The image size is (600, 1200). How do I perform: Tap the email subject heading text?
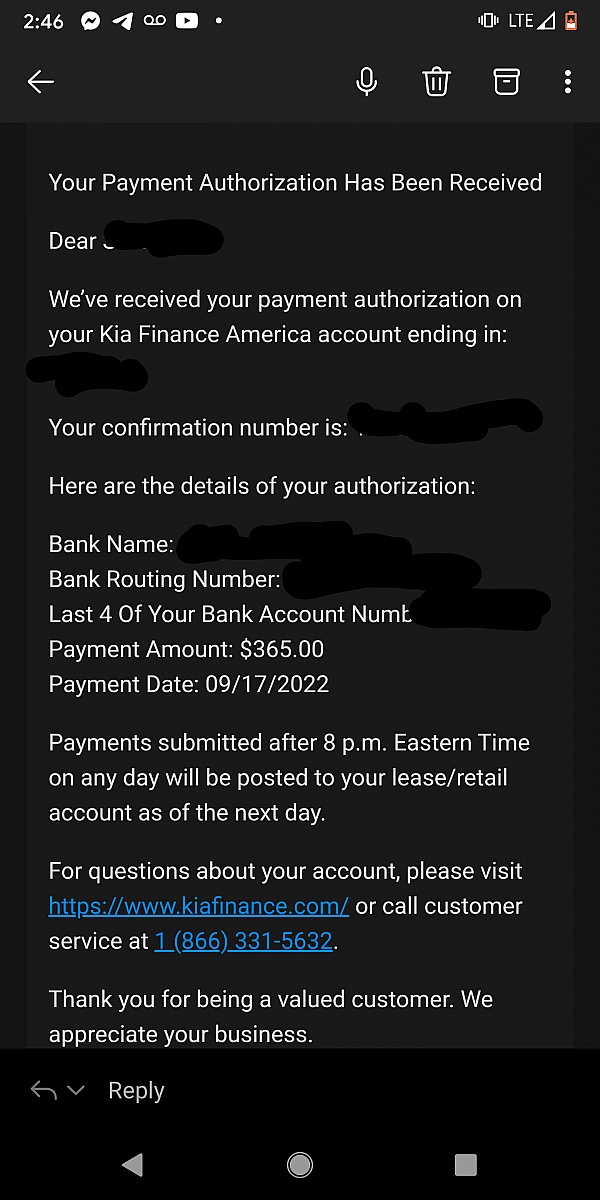(295, 183)
